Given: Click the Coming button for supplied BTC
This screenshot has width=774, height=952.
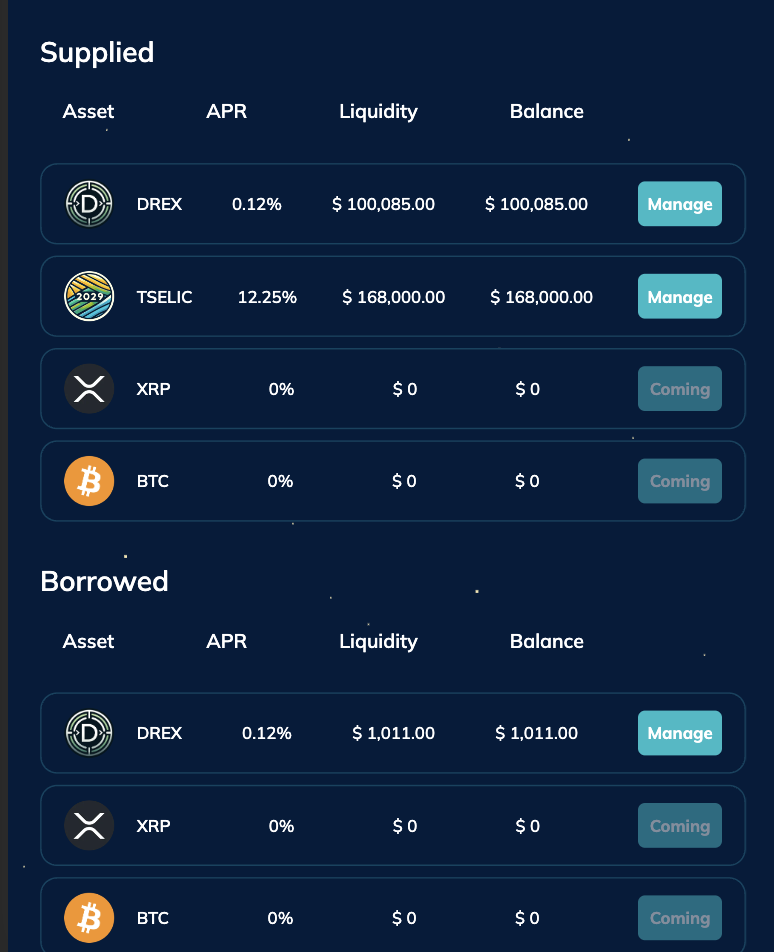Looking at the screenshot, I should pos(679,481).
